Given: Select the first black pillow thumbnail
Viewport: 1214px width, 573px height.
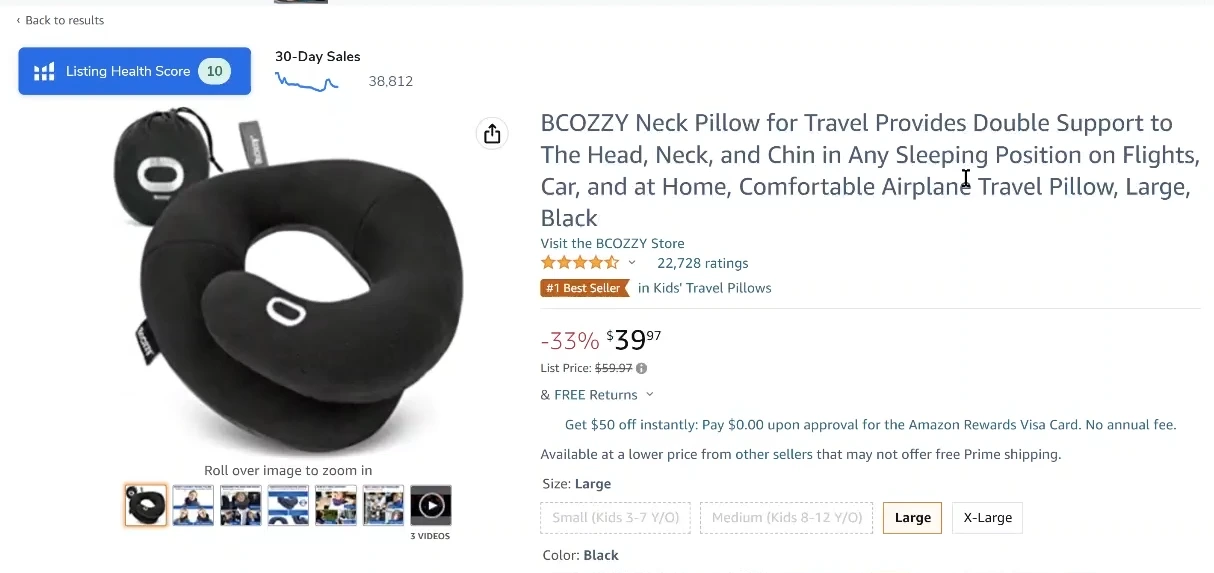Looking at the screenshot, I should pyautogui.click(x=146, y=505).
